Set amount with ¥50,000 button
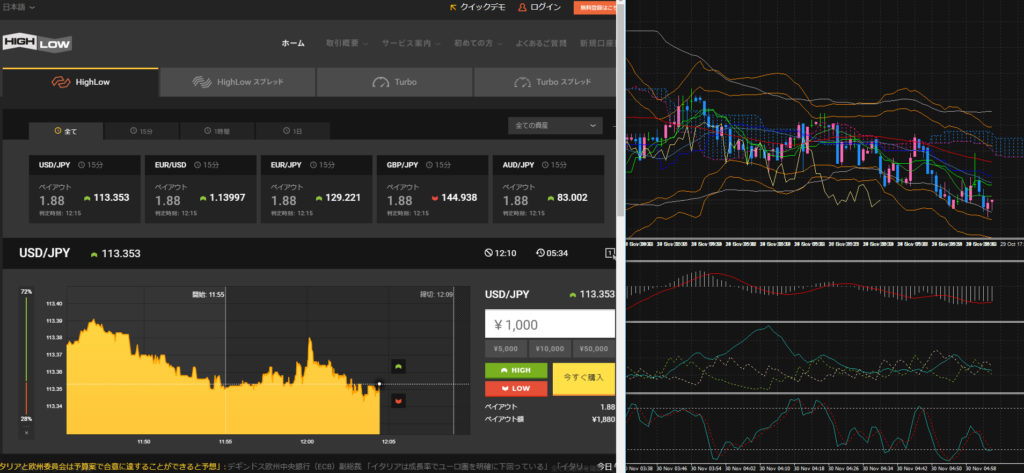 tap(594, 349)
